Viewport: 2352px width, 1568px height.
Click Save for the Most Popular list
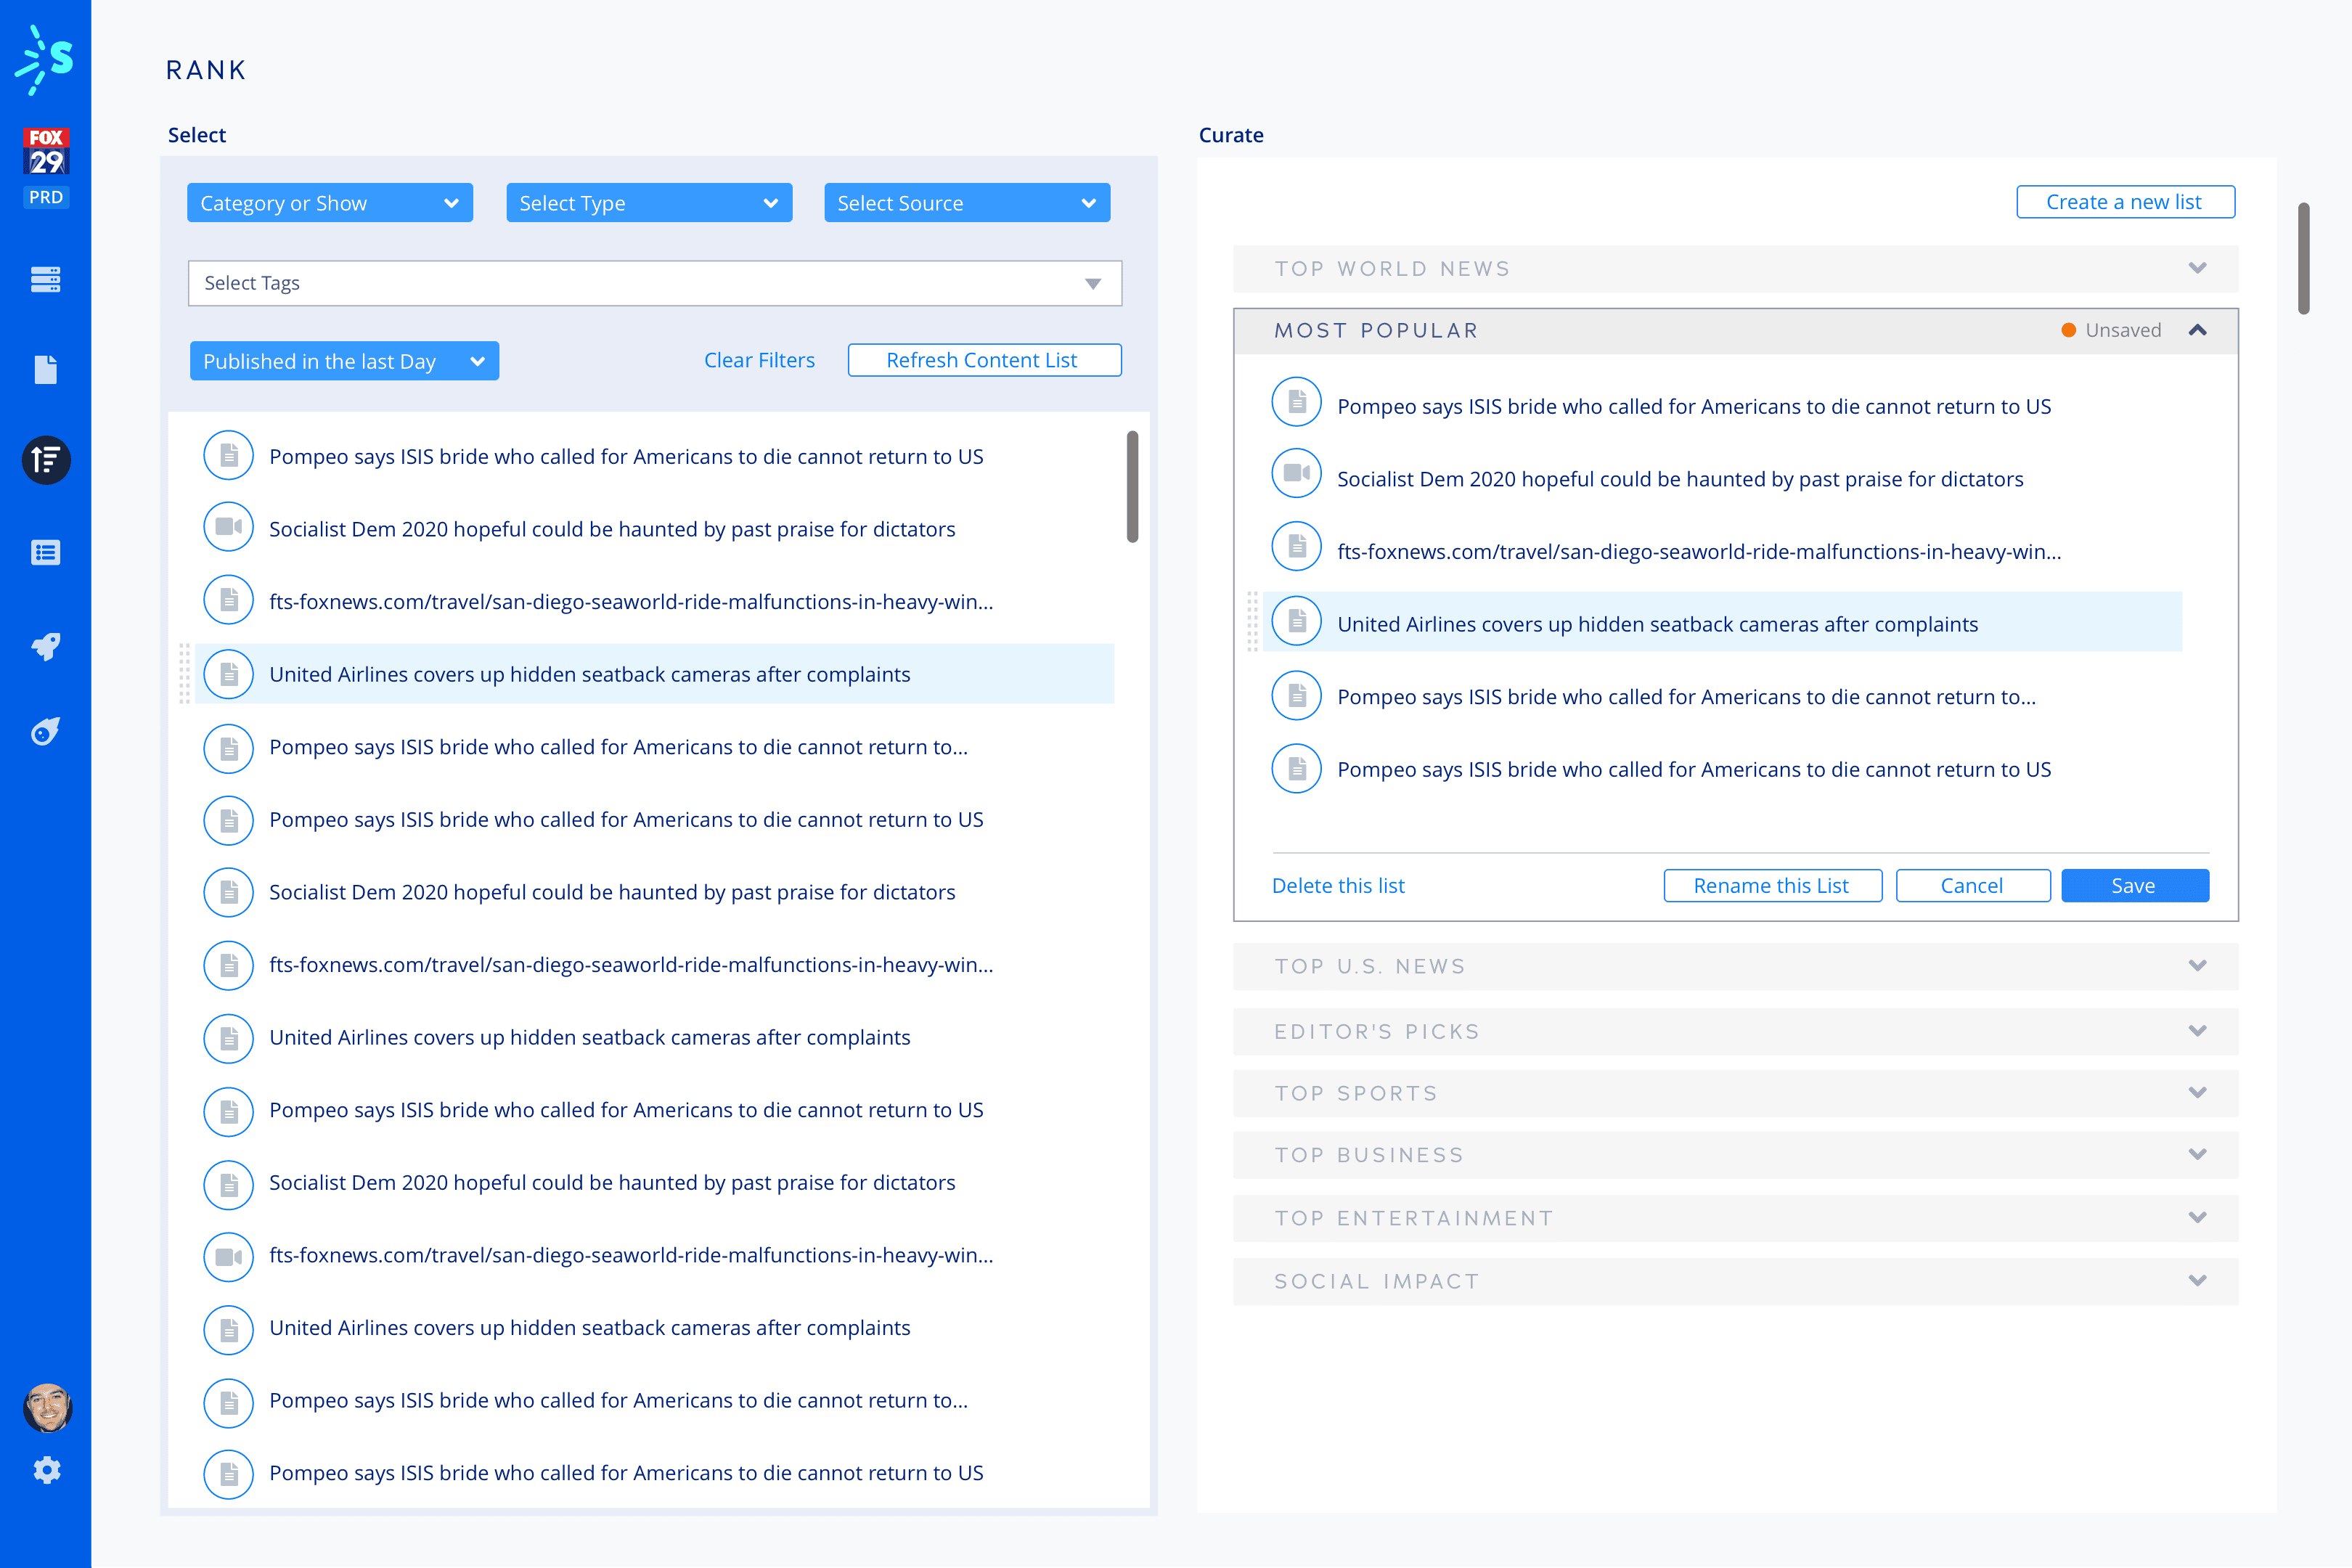2134,886
